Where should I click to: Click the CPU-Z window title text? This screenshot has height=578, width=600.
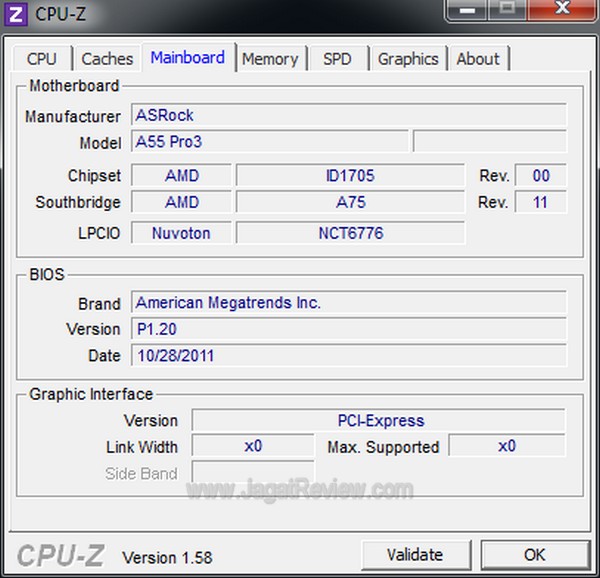click(x=60, y=14)
